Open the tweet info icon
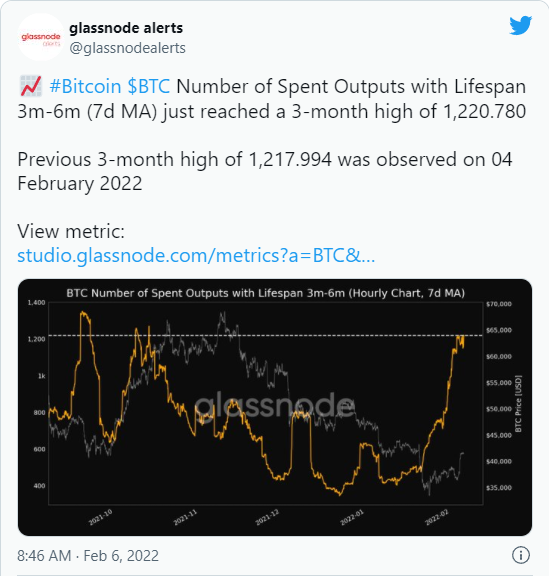Viewport: 549px width, 576px height. point(521,555)
